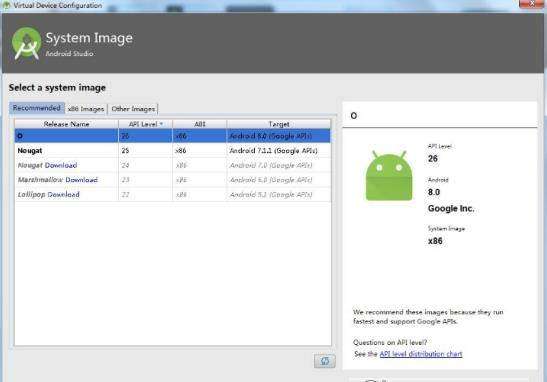Click the ABI column header
Screen dimensions: 547x382
200,124
